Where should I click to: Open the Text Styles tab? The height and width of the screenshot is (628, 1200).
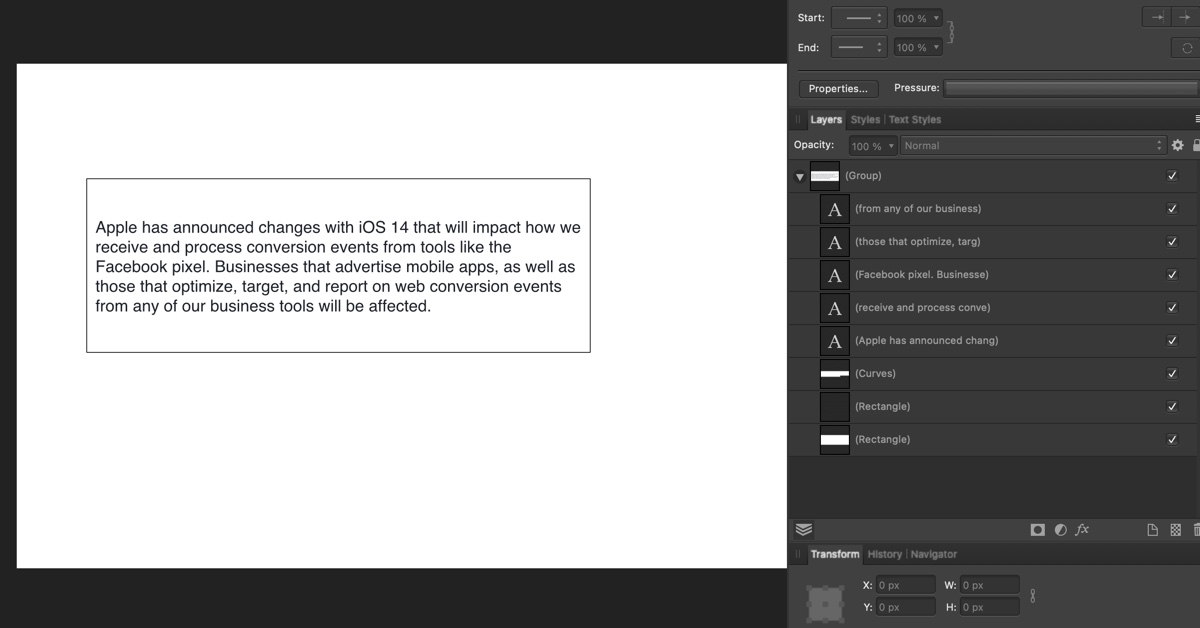tap(915, 120)
